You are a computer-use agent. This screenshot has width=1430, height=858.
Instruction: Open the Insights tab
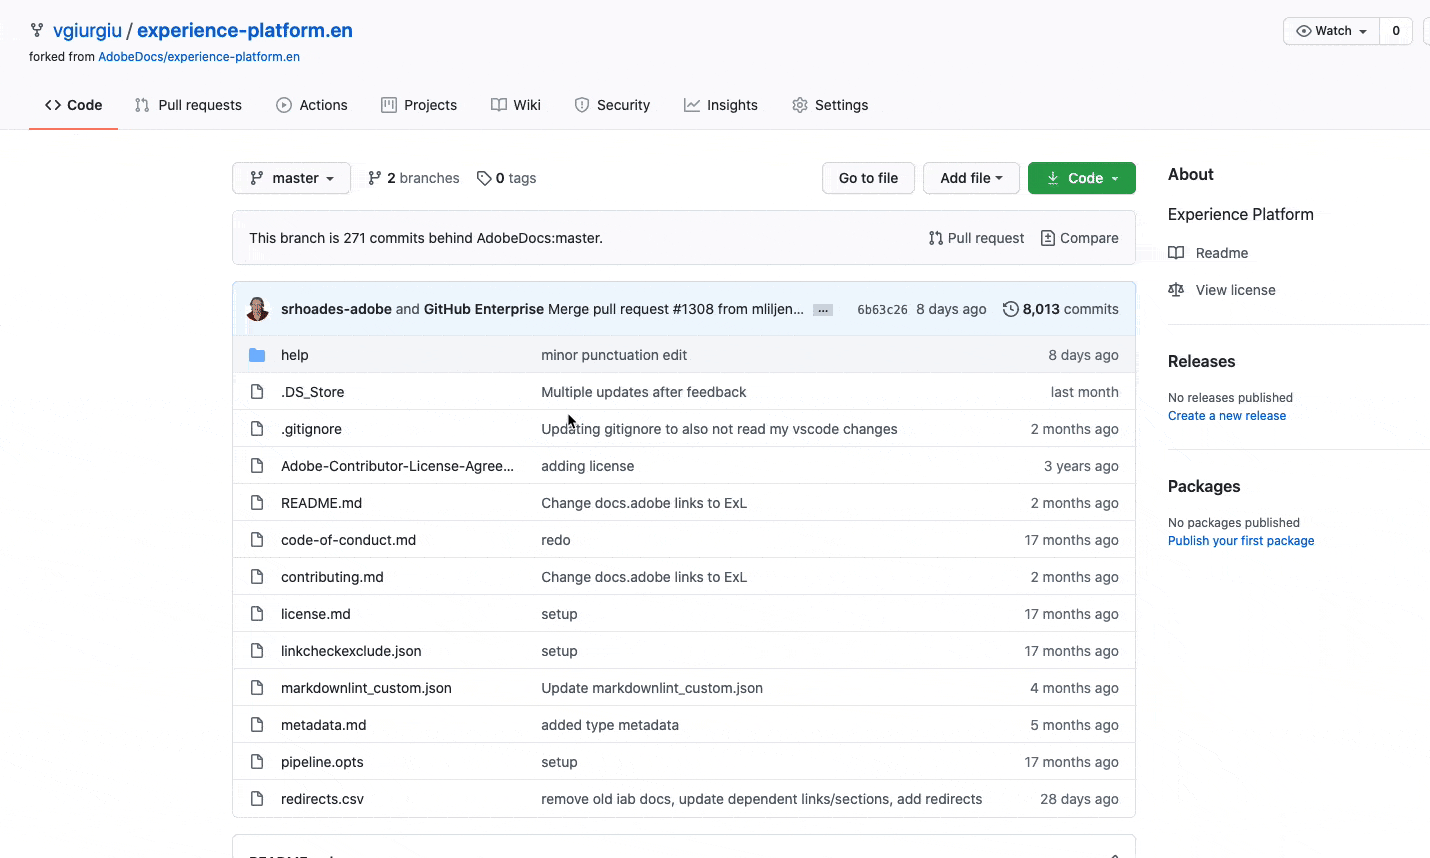(x=721, y=105)
